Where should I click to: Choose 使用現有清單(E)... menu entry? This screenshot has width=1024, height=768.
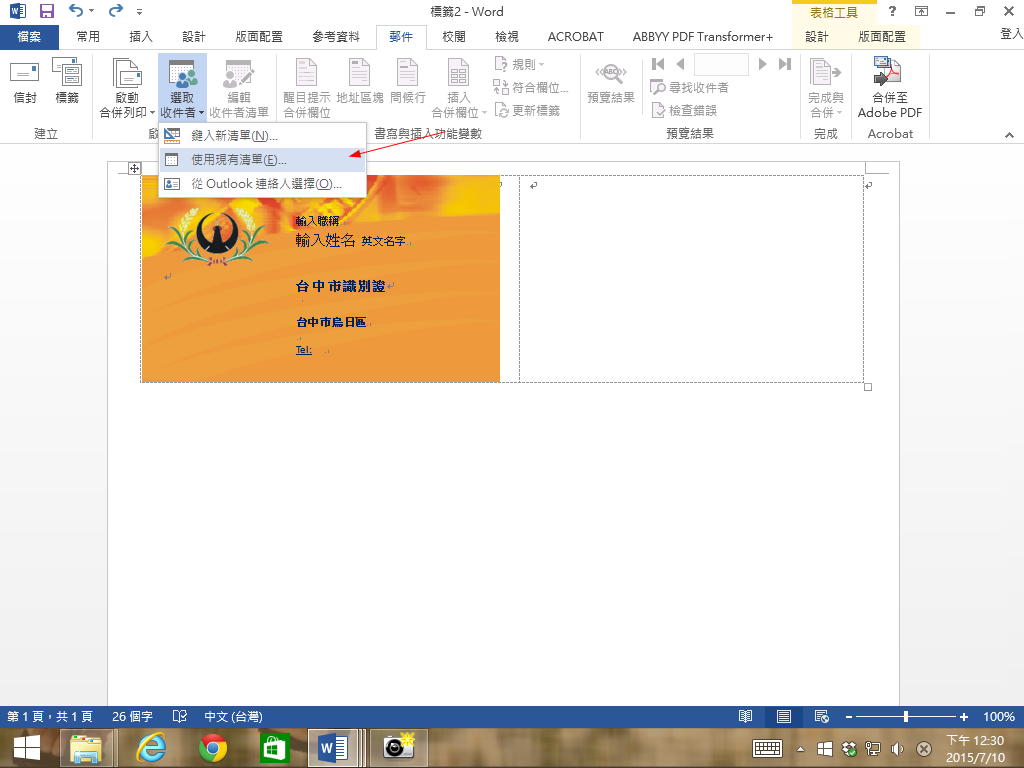point(263,159)
